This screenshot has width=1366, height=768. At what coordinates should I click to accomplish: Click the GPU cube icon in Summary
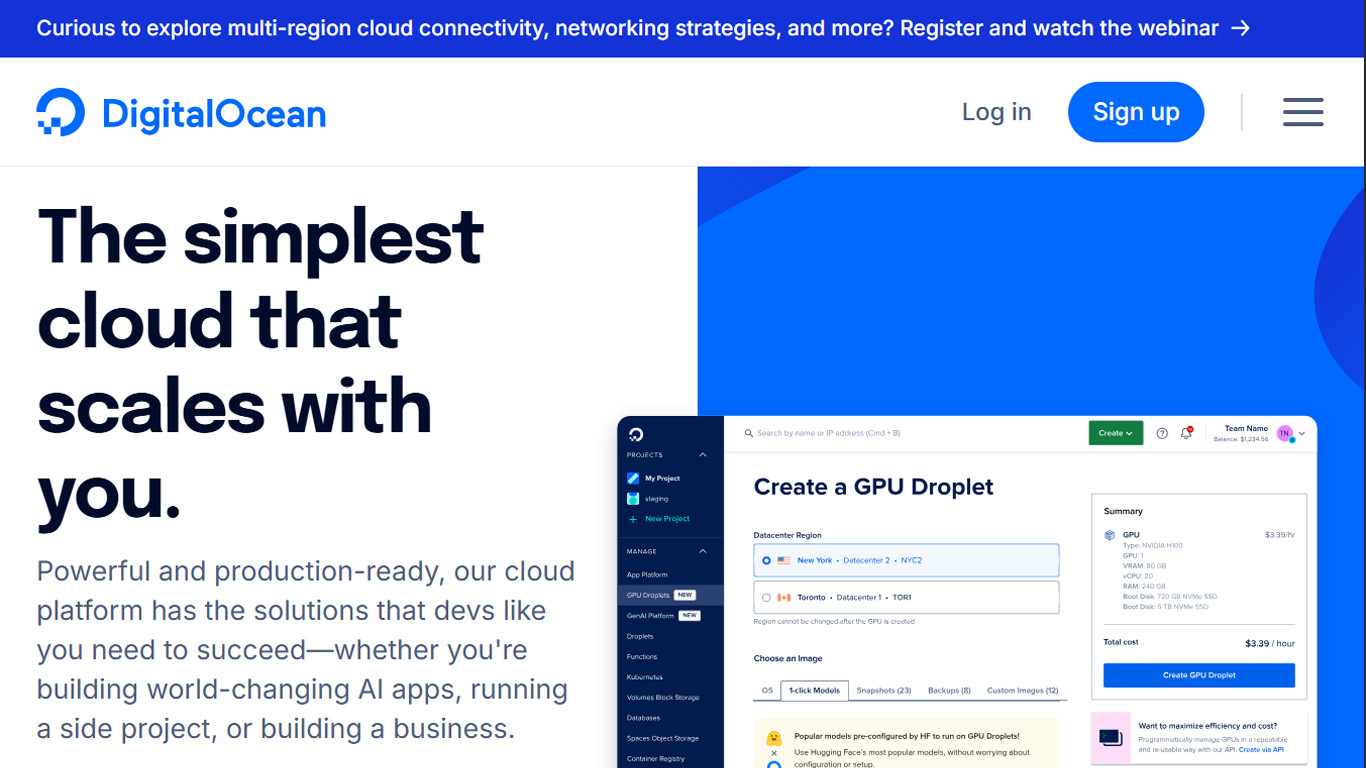click(1110, 535)
